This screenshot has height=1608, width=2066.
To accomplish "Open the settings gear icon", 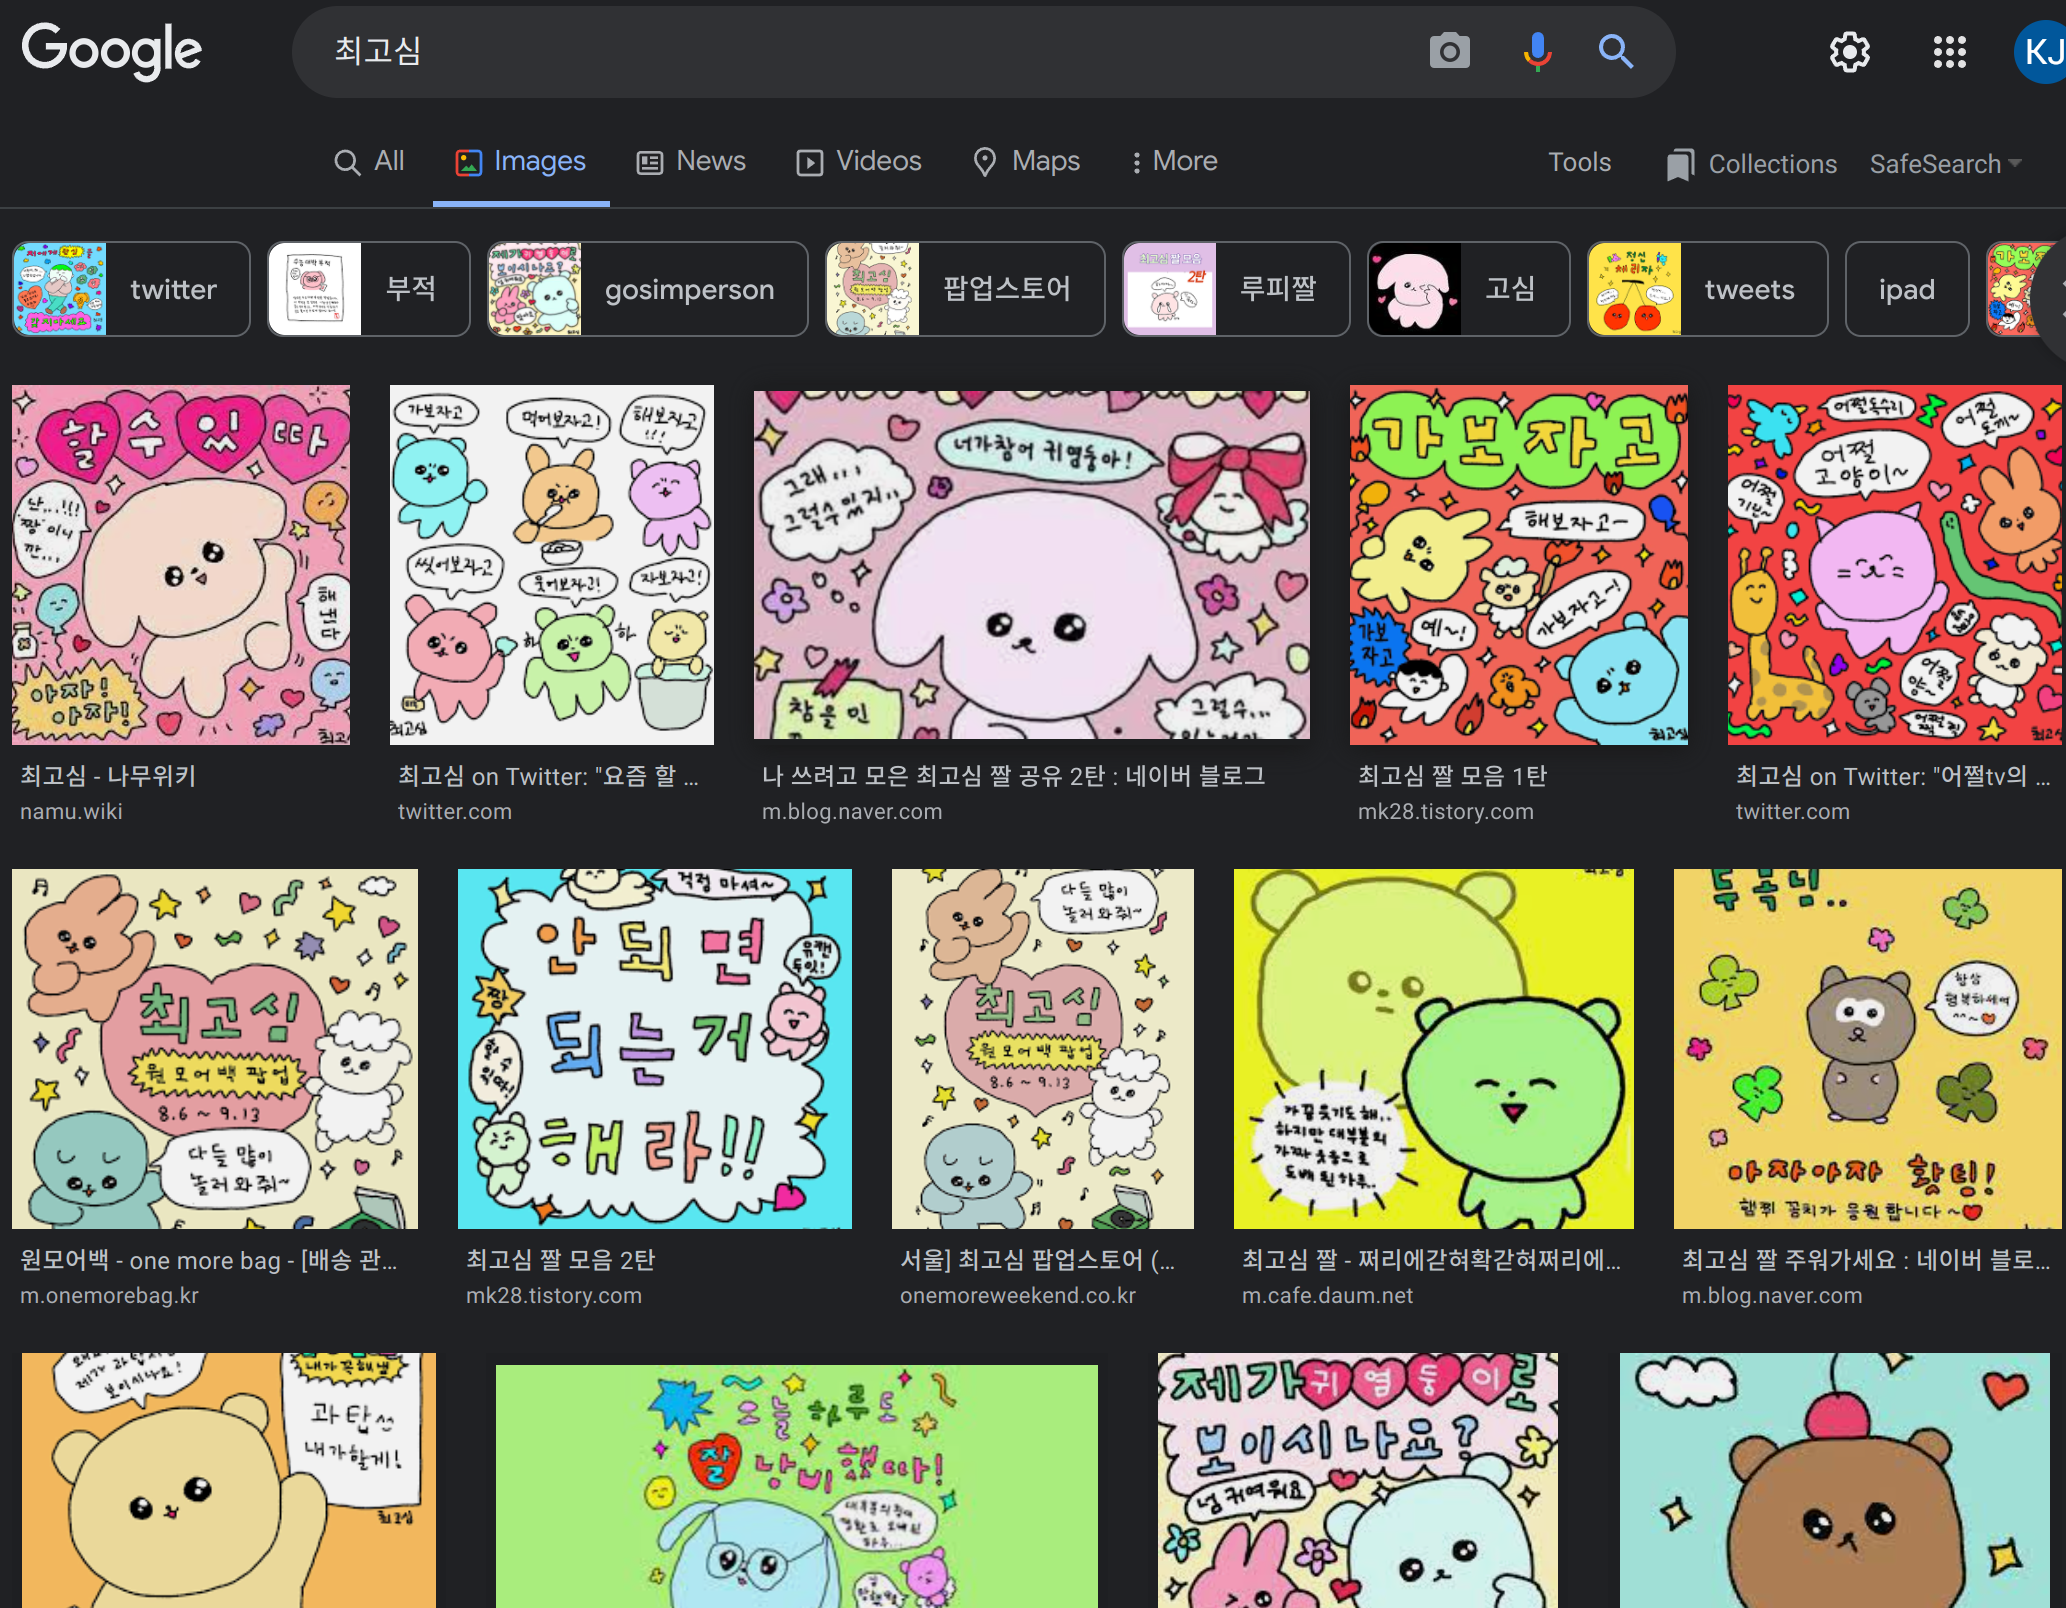I will coord(1849,52).
